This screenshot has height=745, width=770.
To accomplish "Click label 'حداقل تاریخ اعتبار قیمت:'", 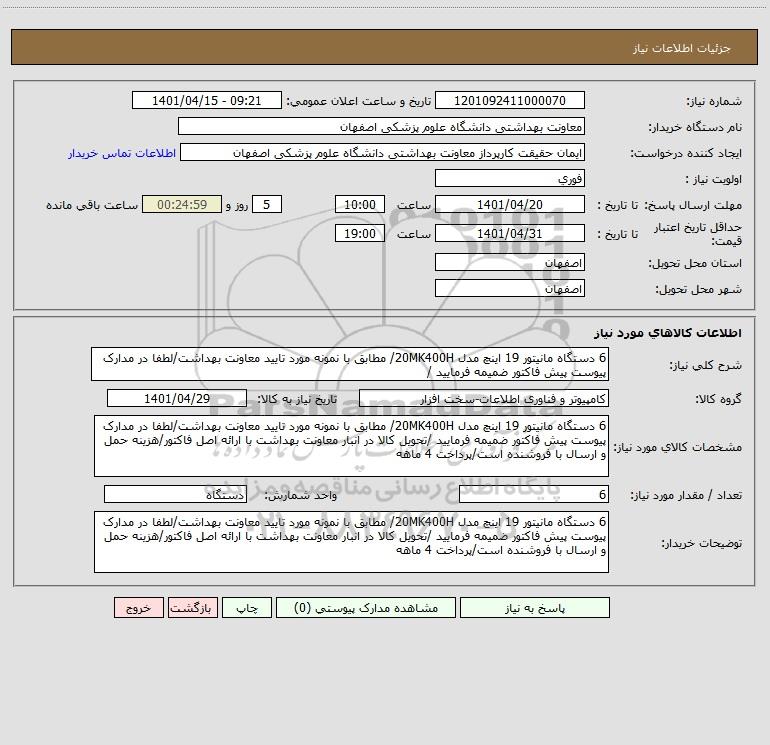I will [698, 234].
